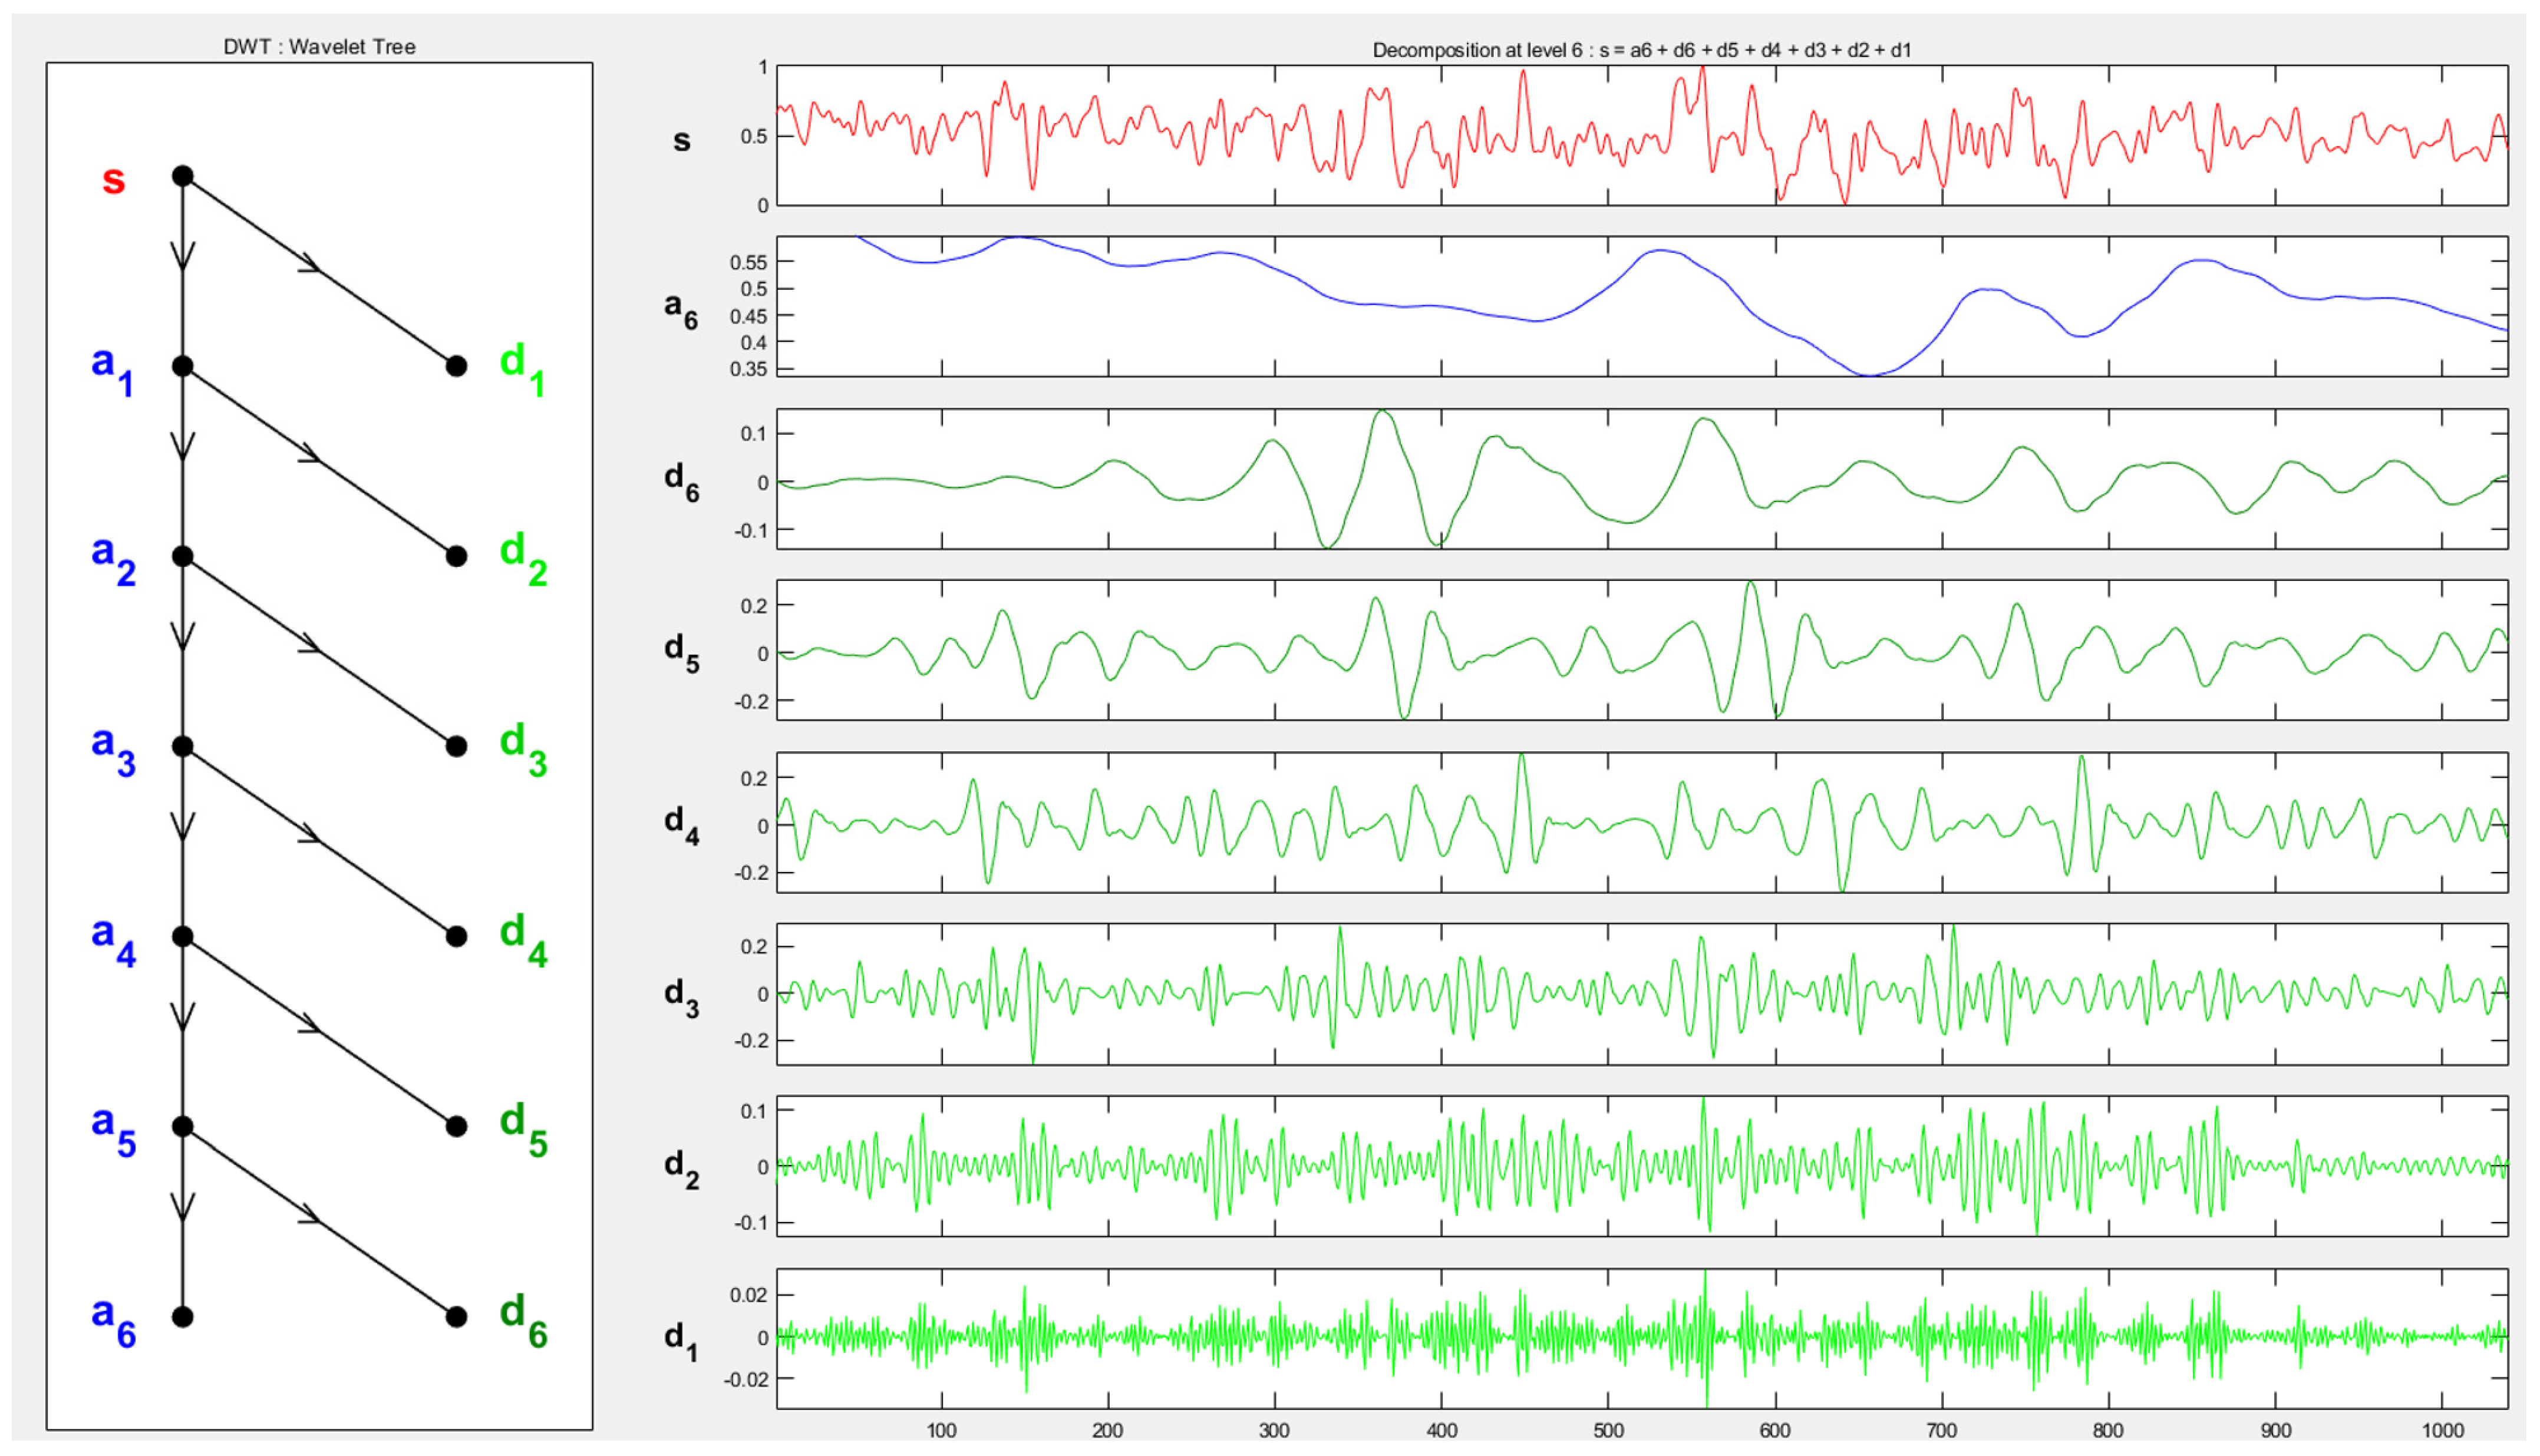Click the s root node in wavelet tree

tap(182, 177)
